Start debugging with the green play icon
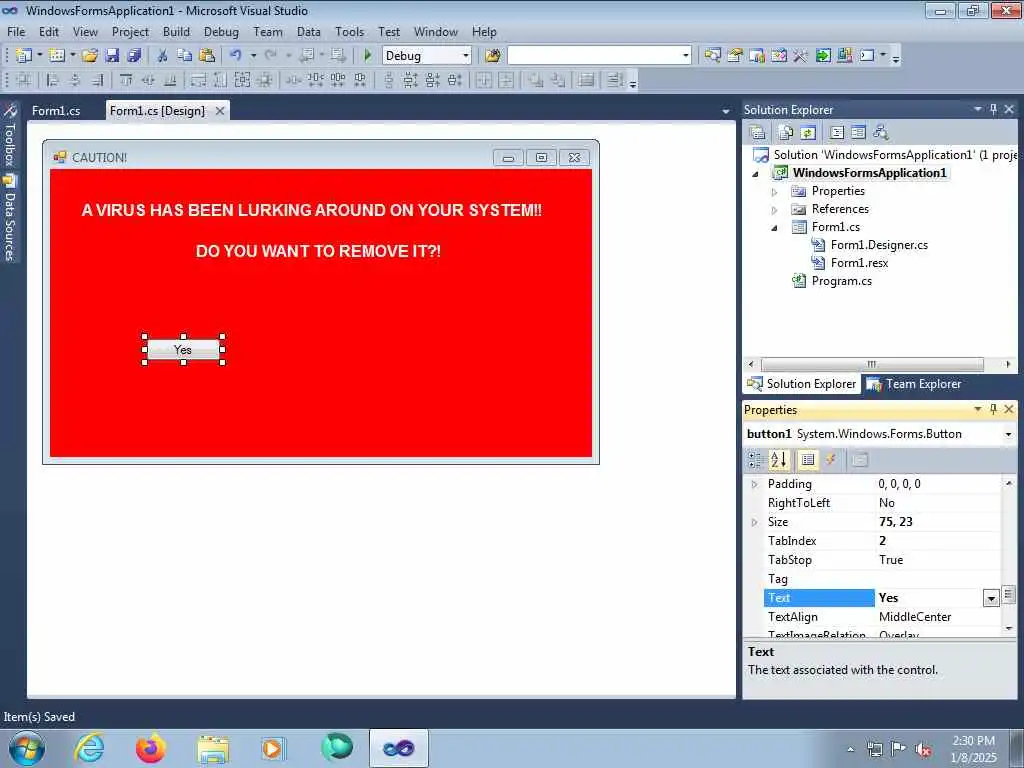Viewport: 1024px width, 768px height. (x=367, y=56)
